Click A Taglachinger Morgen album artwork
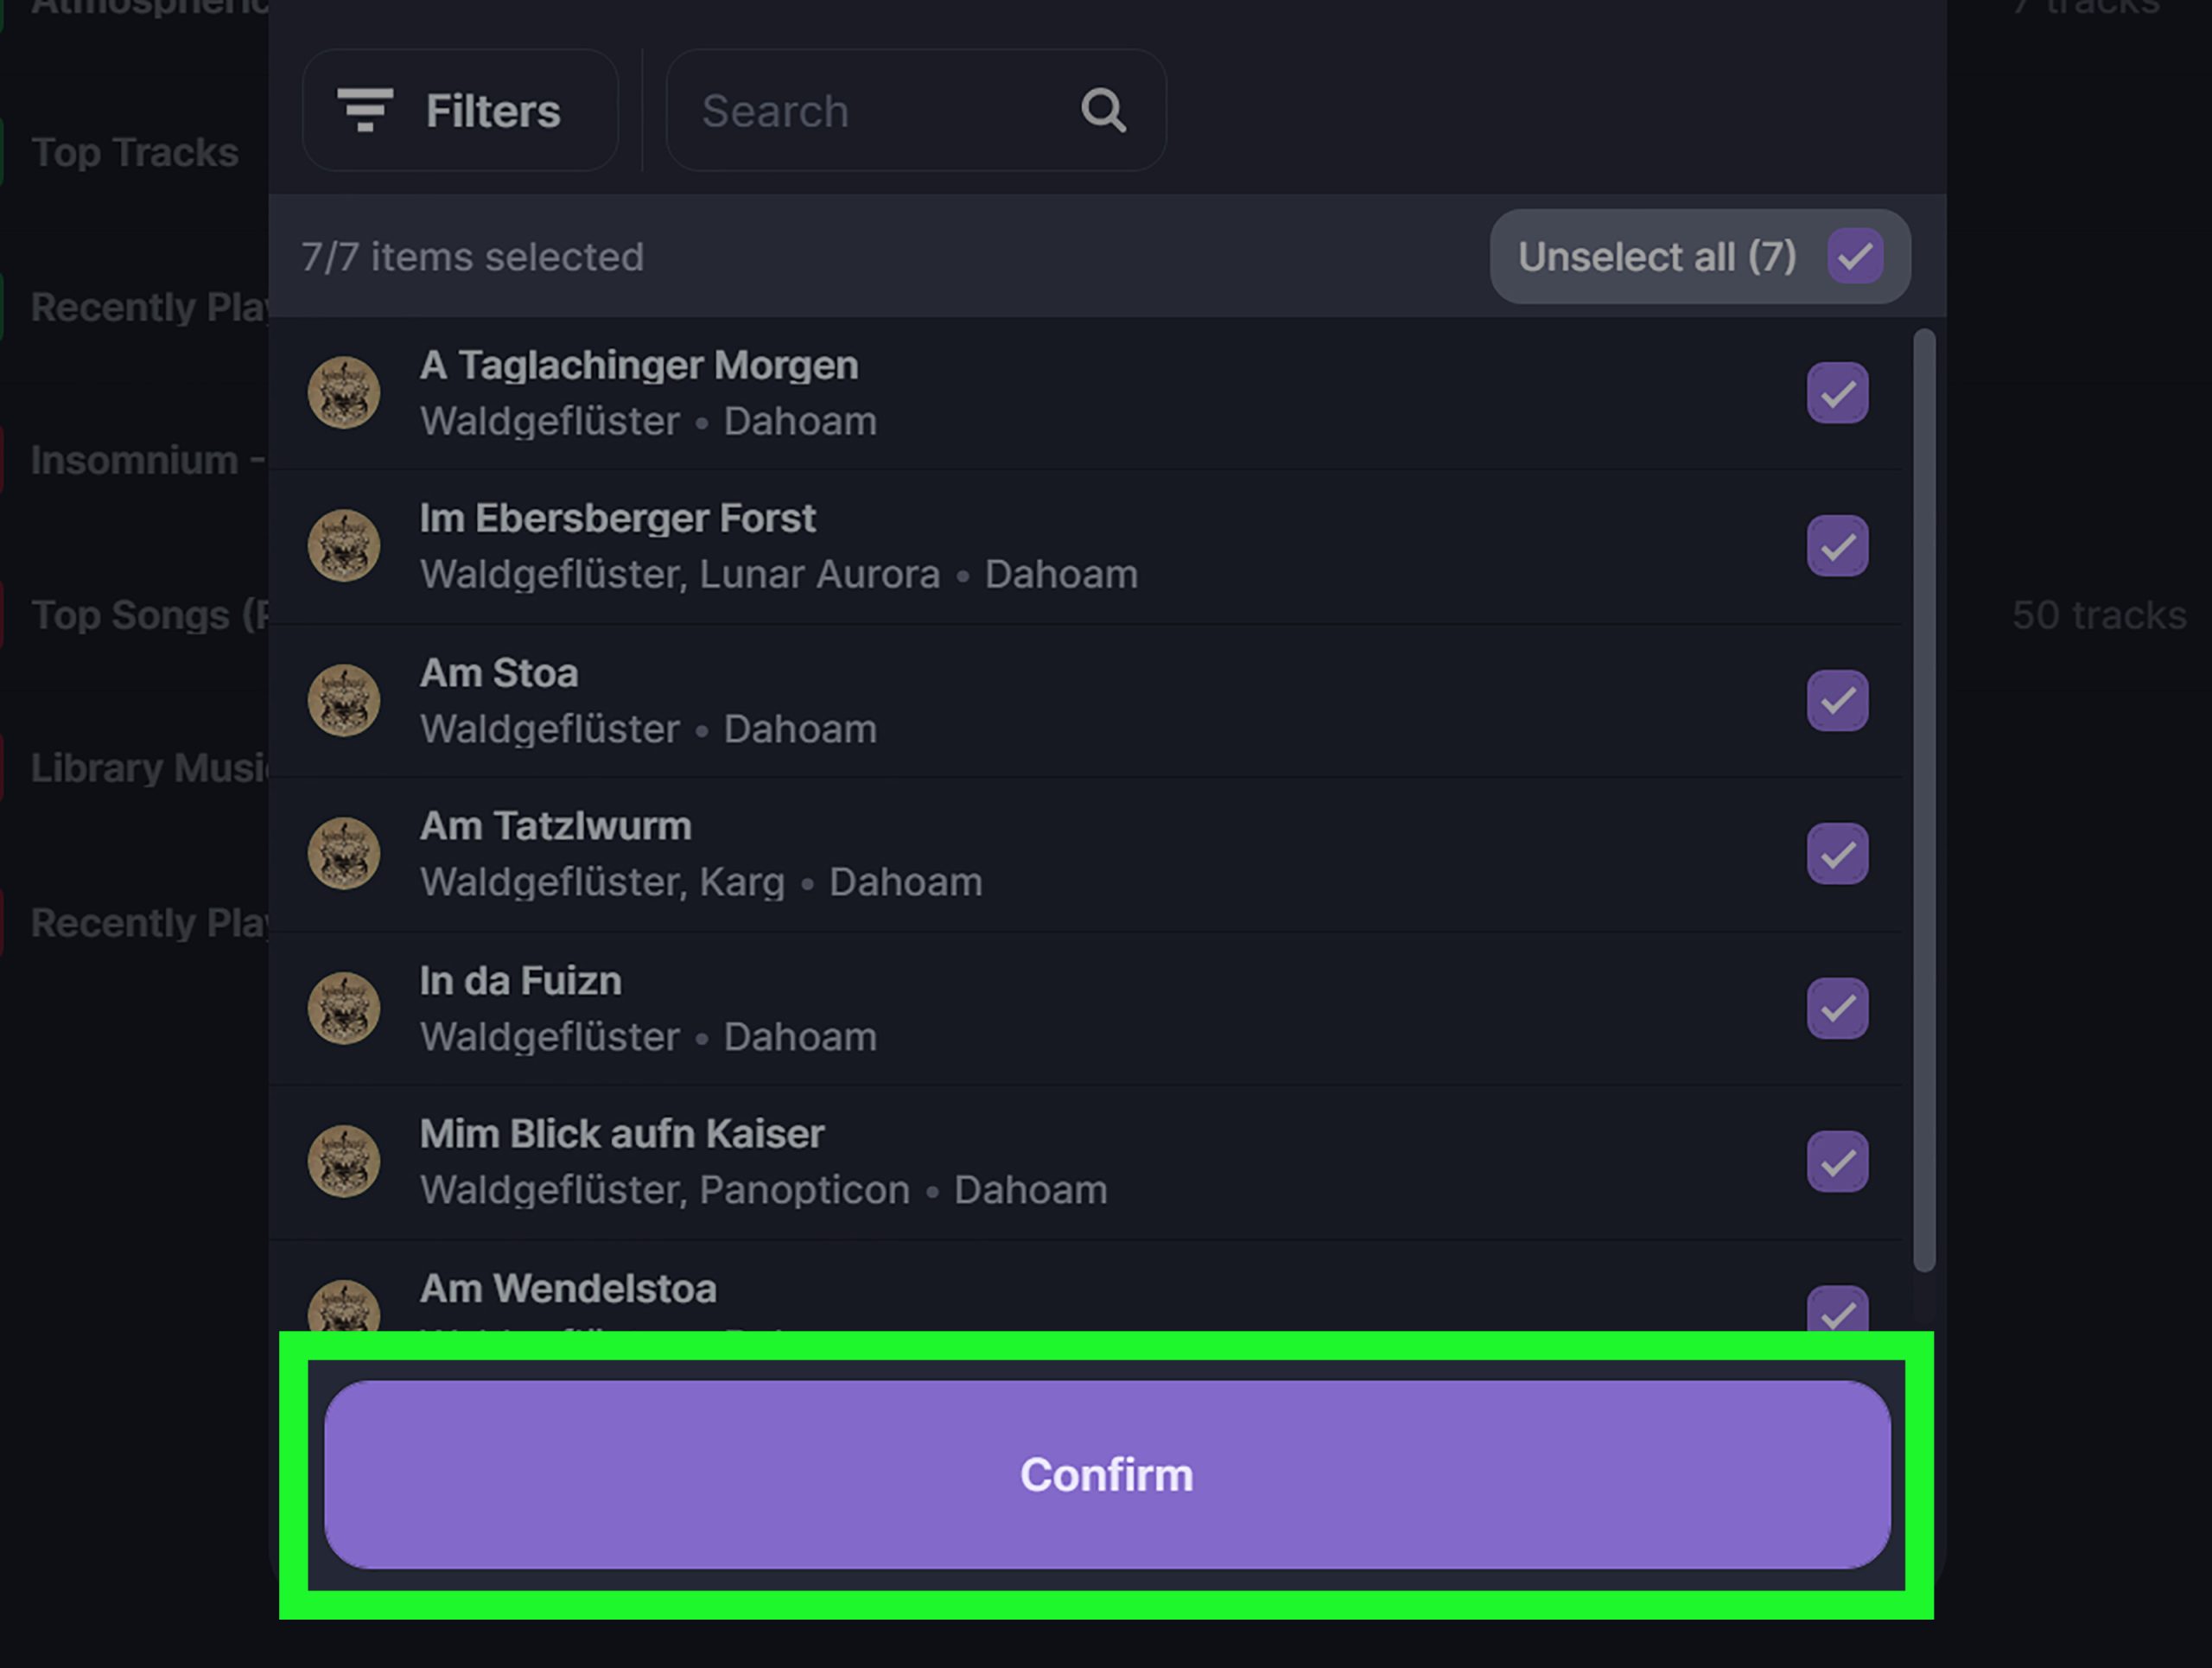Image resolution: width=2212 pixels, height=1668 pixels. pyautogui.click(x=344, y=393)
